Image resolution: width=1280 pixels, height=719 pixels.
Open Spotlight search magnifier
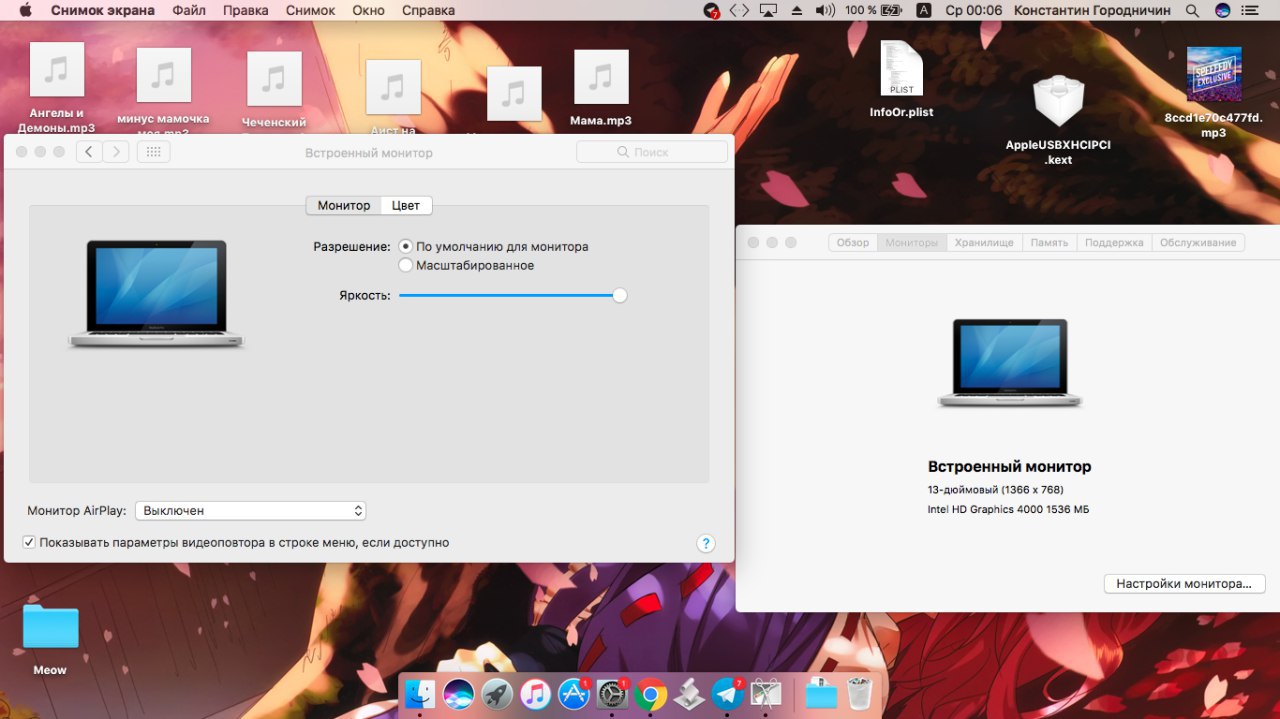tap(1192, 10)
